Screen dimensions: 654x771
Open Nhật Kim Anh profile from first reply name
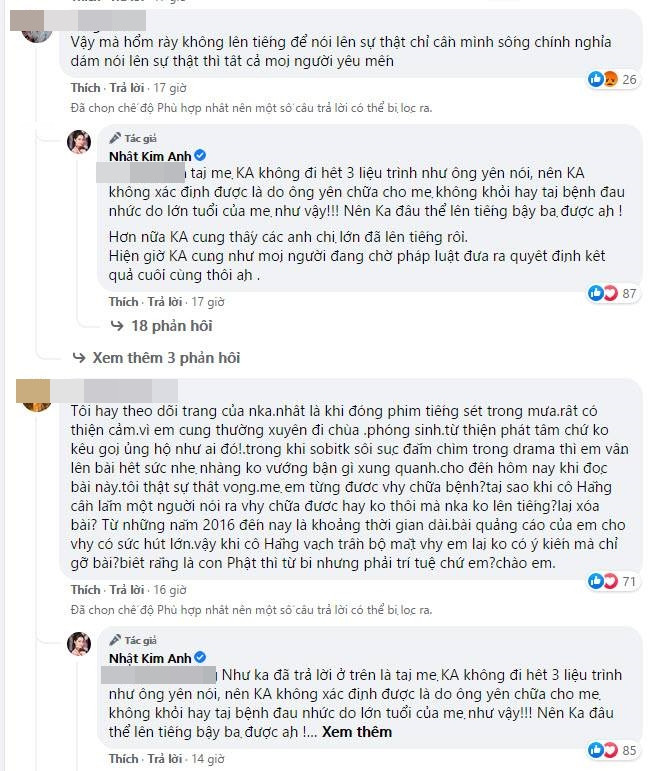pos(150,156)
